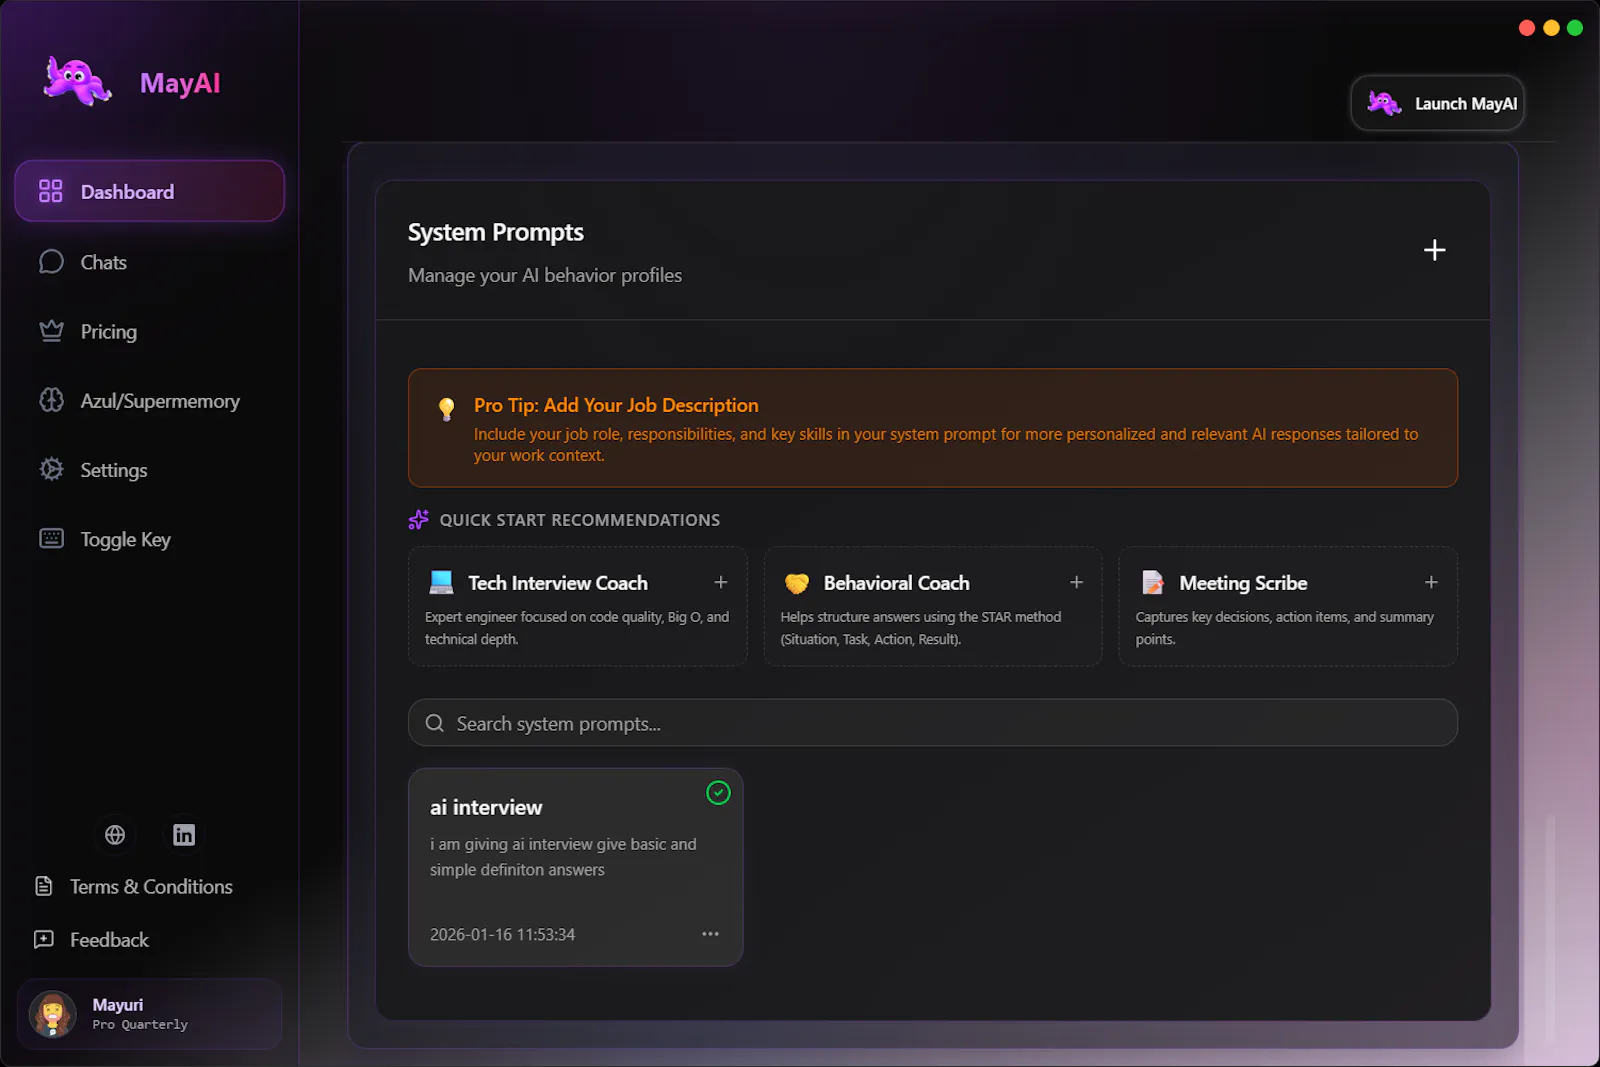Click the Behavioral Coach handshake icon
Screen dimensions: 1600x1067
pyautogui.click(x=796, y=583)
